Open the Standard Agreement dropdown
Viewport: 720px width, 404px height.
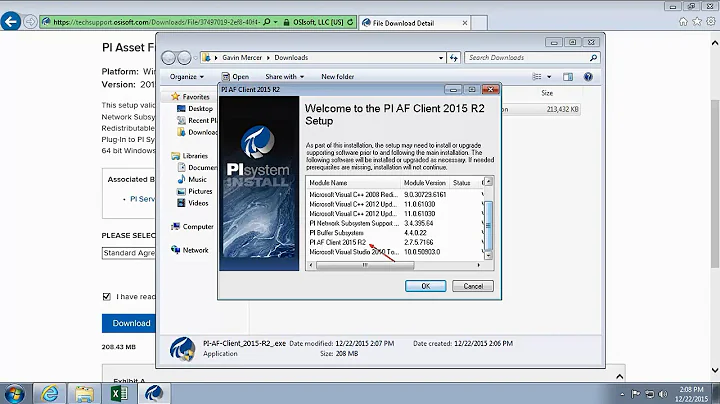coord(129,253)
